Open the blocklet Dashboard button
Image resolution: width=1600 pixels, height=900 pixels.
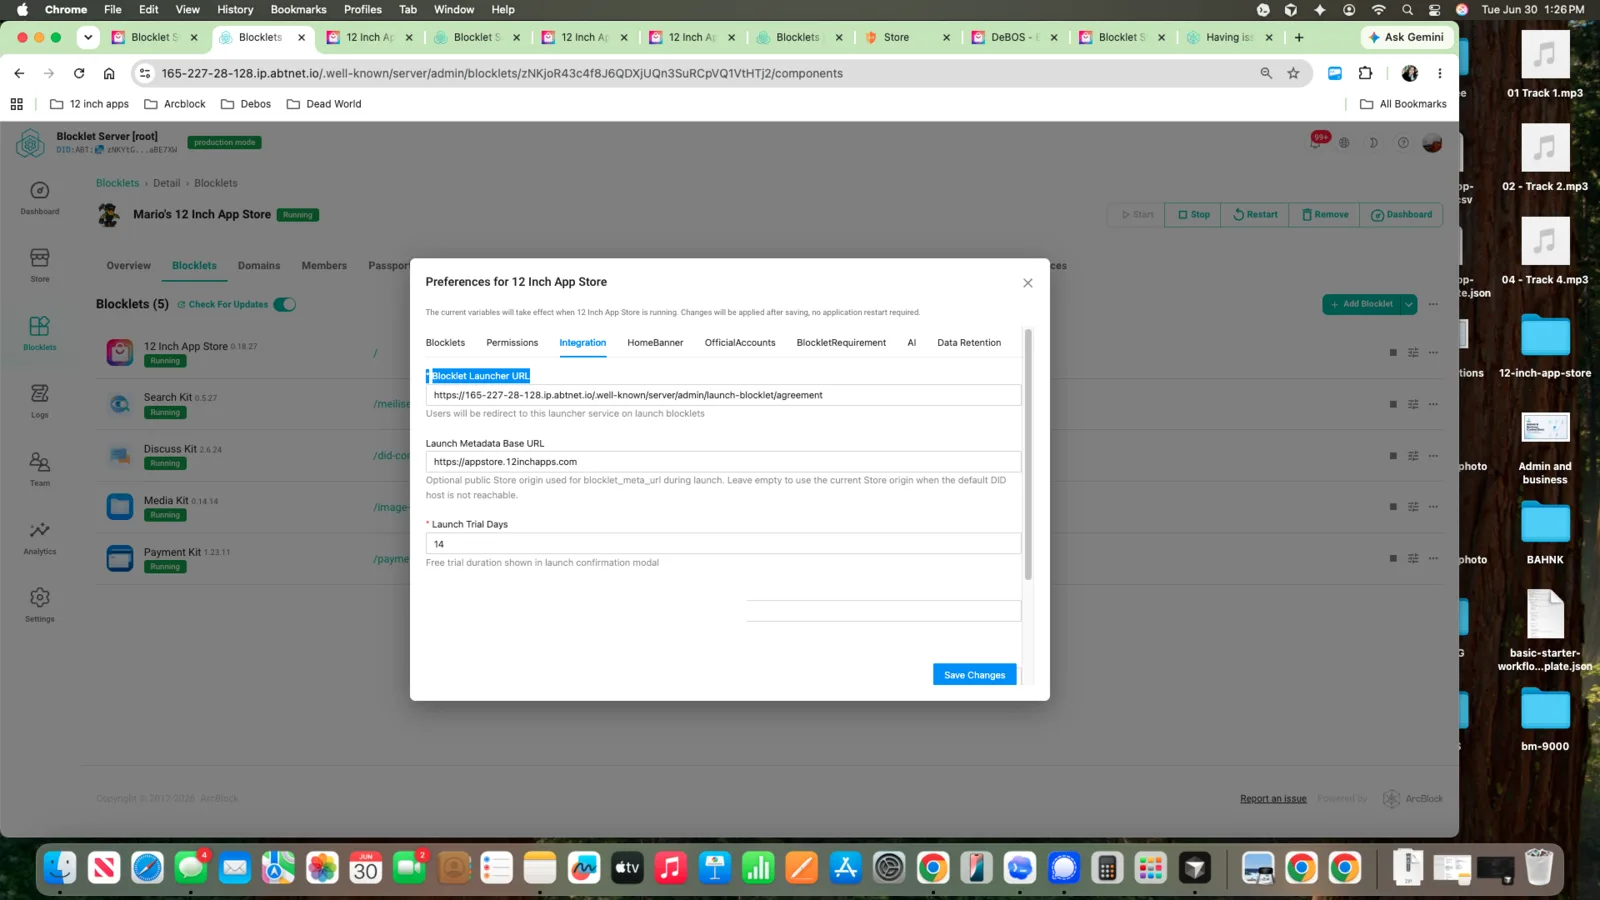(1401, 215)
